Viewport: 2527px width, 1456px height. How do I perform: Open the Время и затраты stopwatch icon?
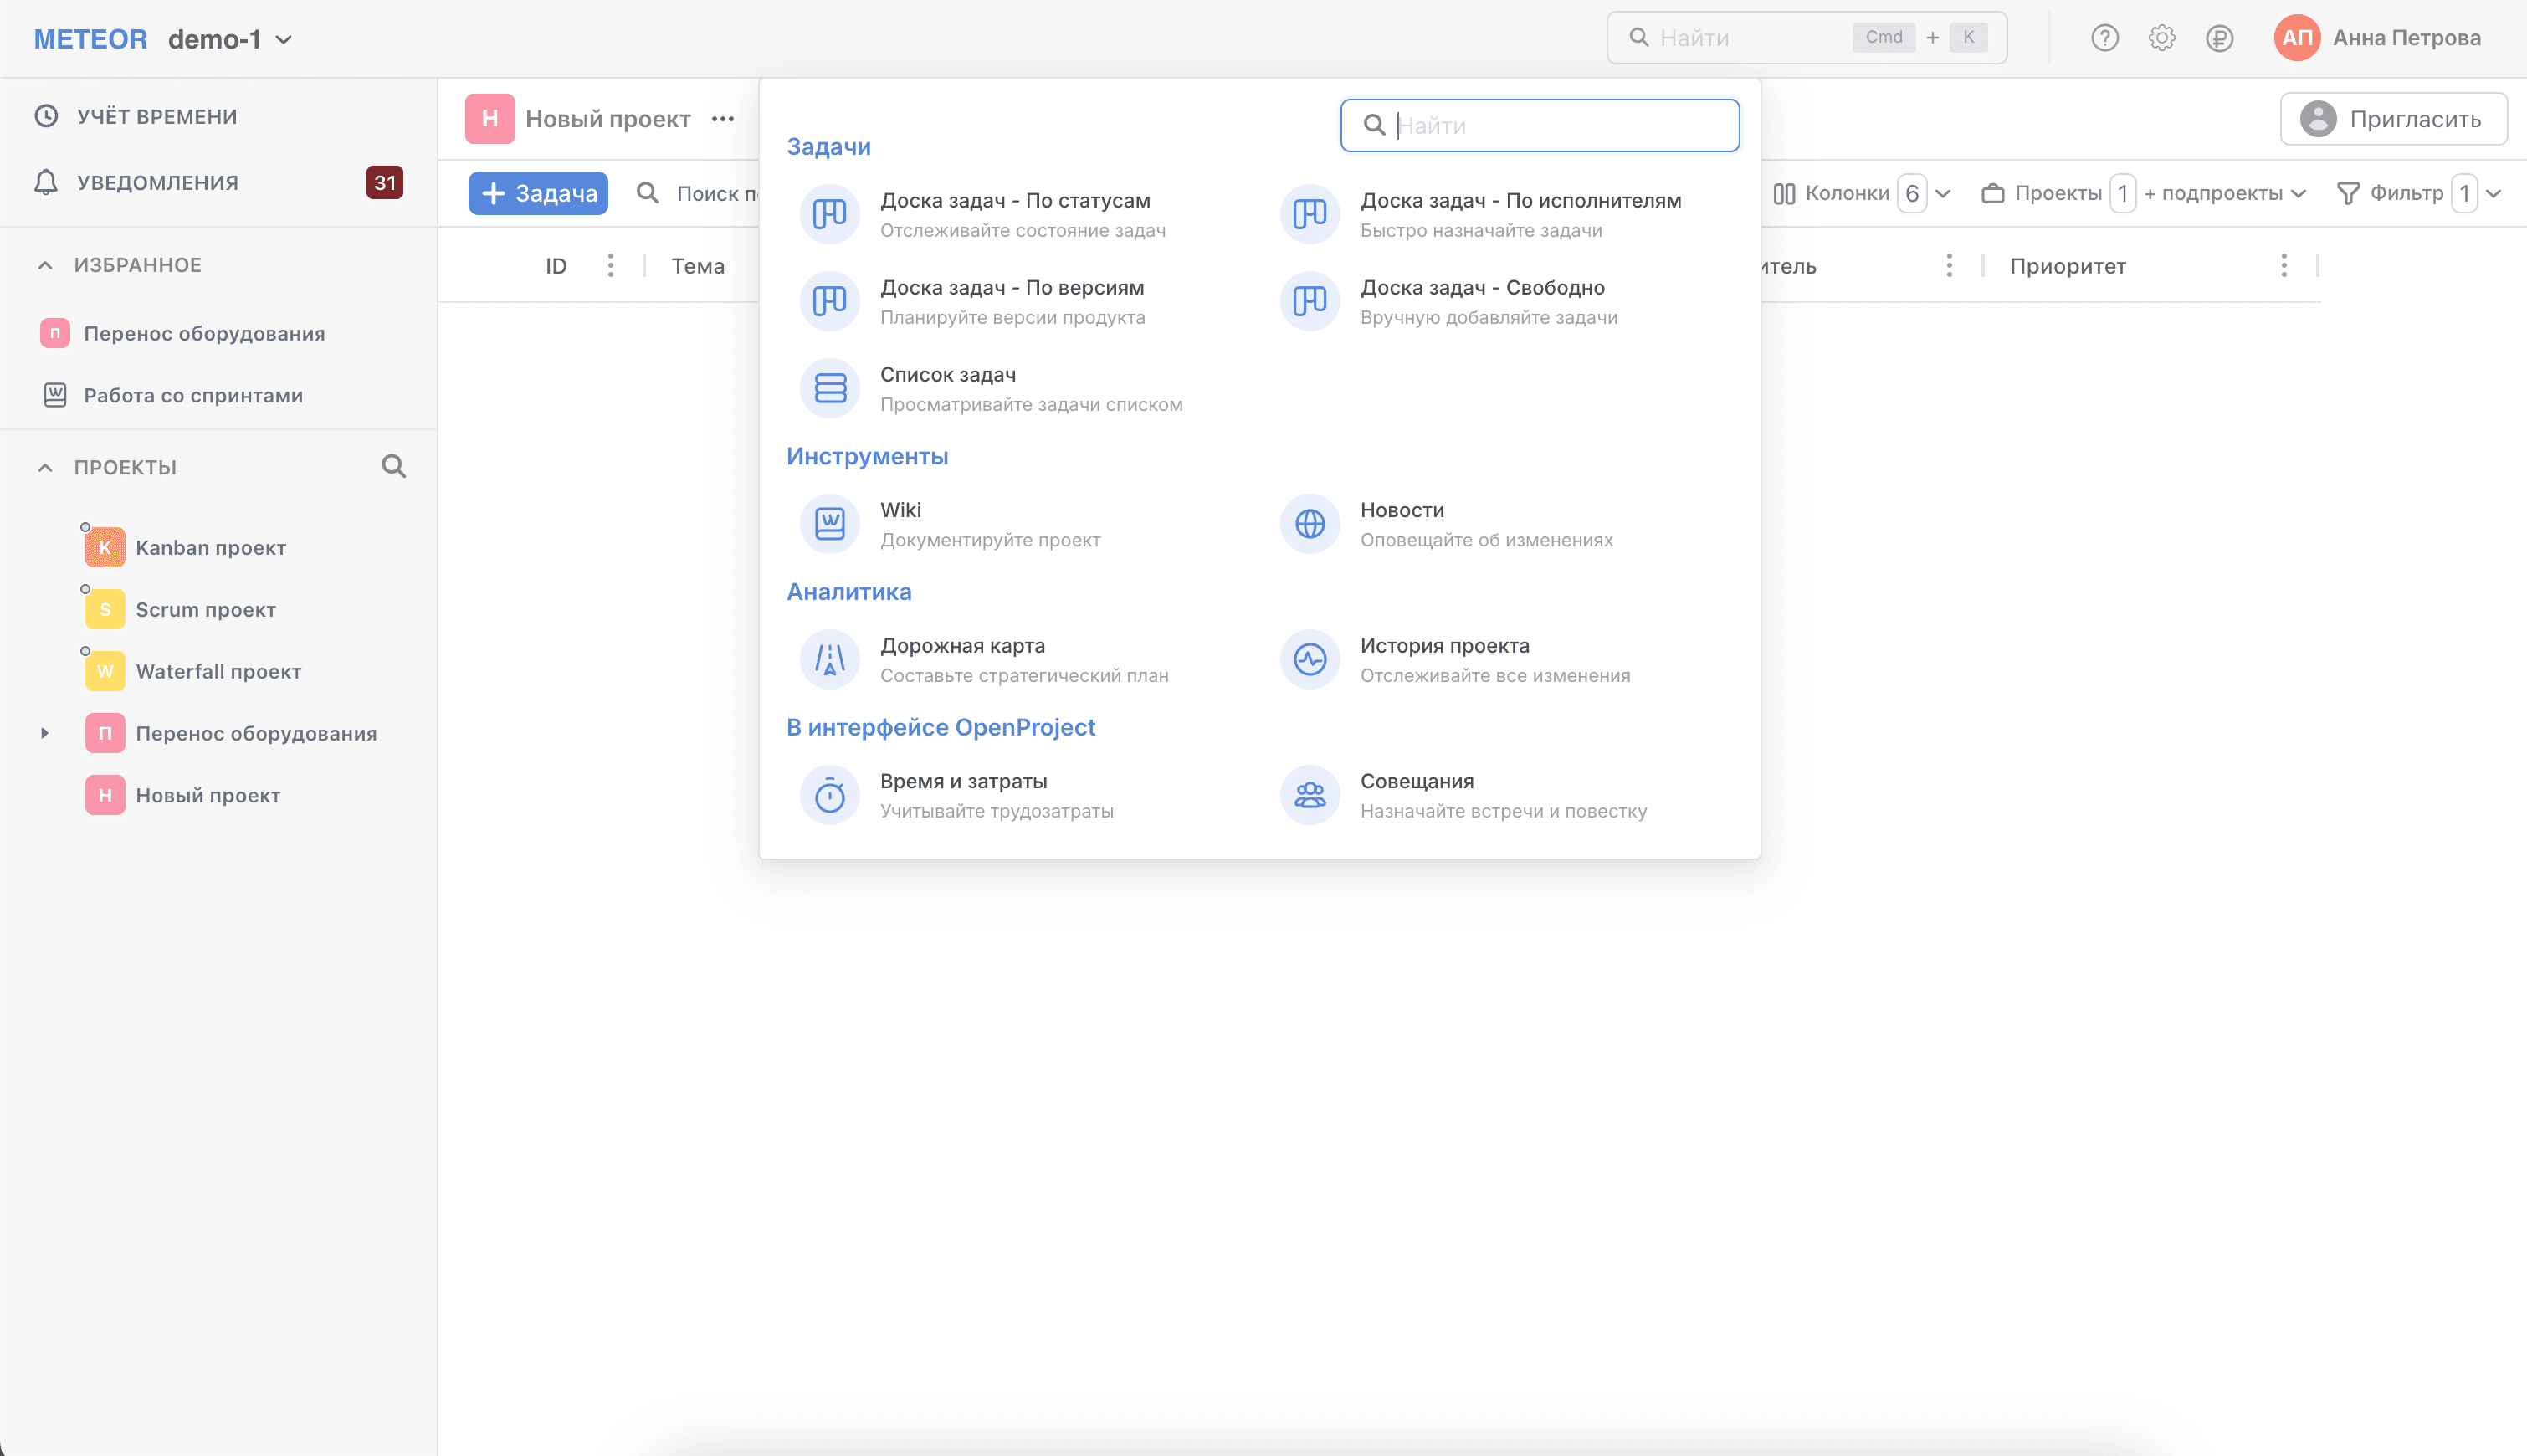(830, 795)
